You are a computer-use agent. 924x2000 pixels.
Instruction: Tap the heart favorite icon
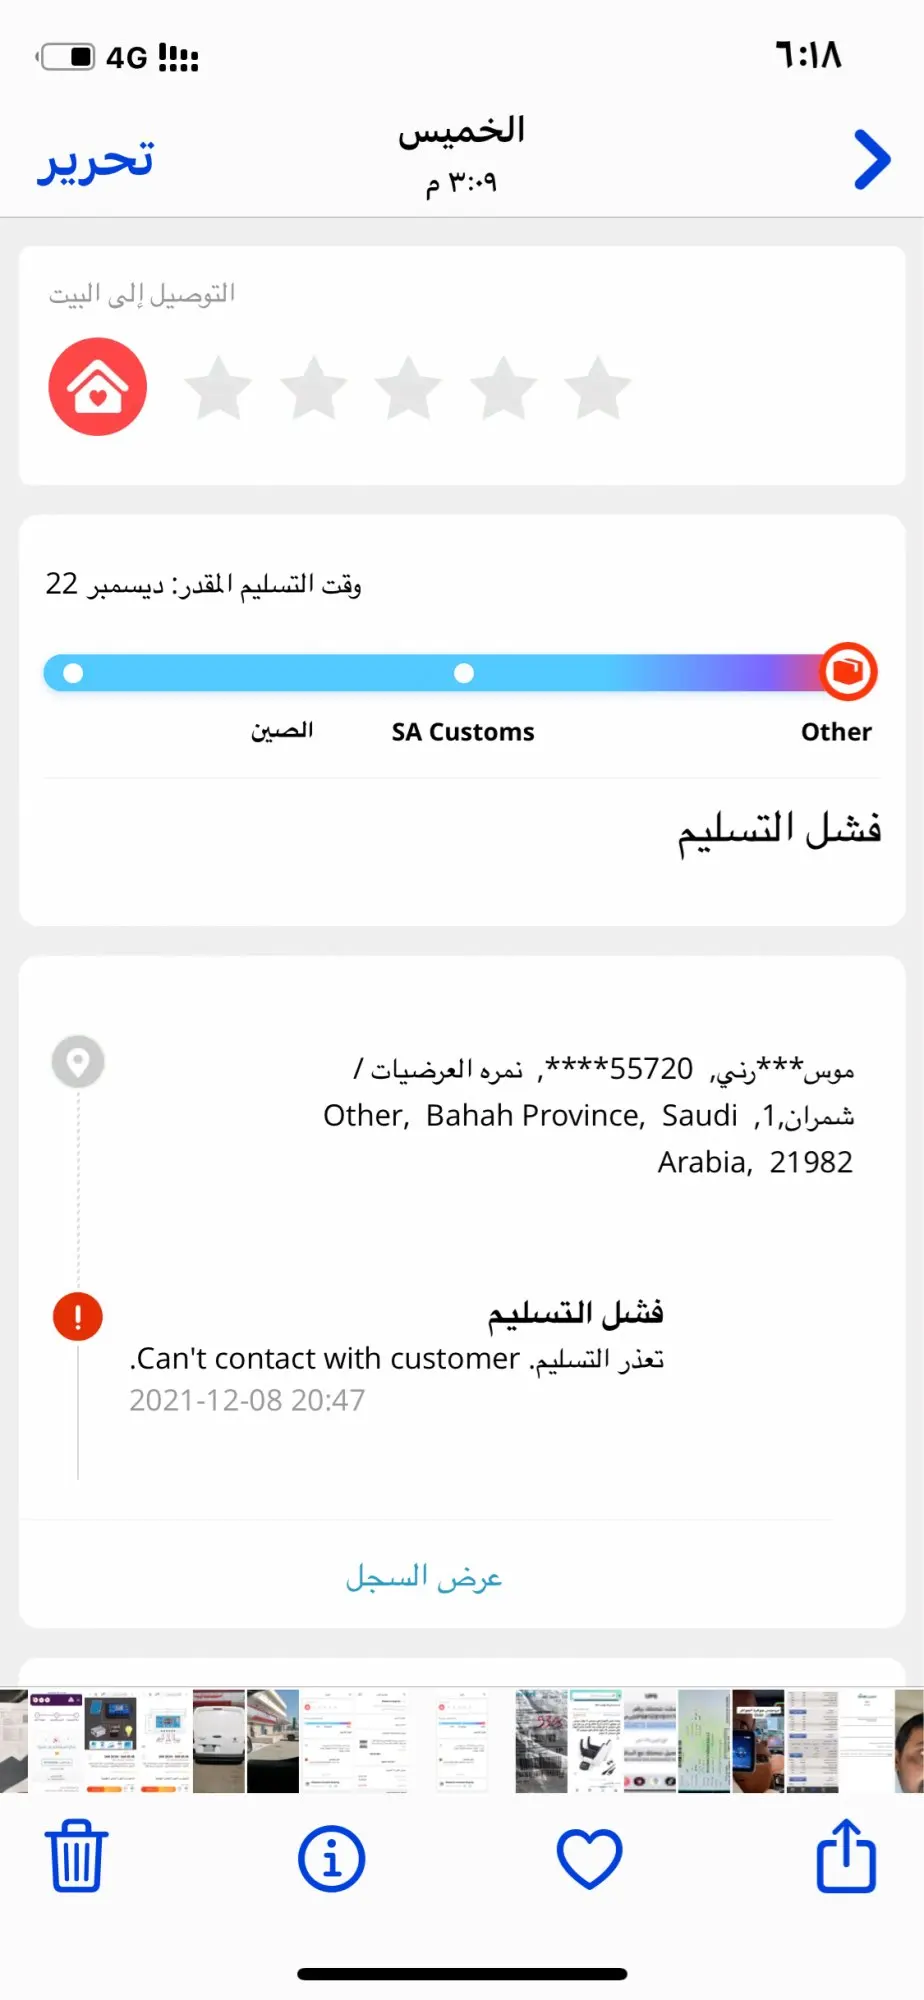coord(589,1858)
